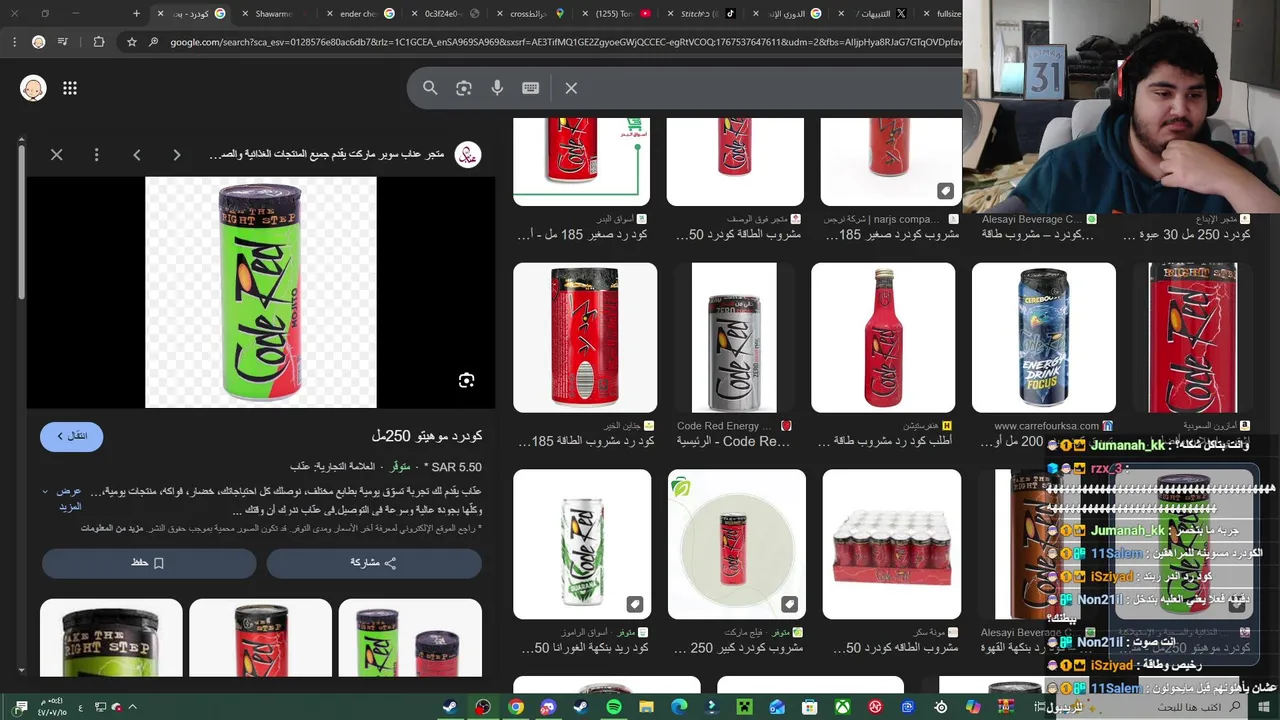Image resolution: width=1280 pixels, height=720 pixels.
Task: Open the black-top red Code Red can image
Action: pyautogui.click(x=585, y=338)
